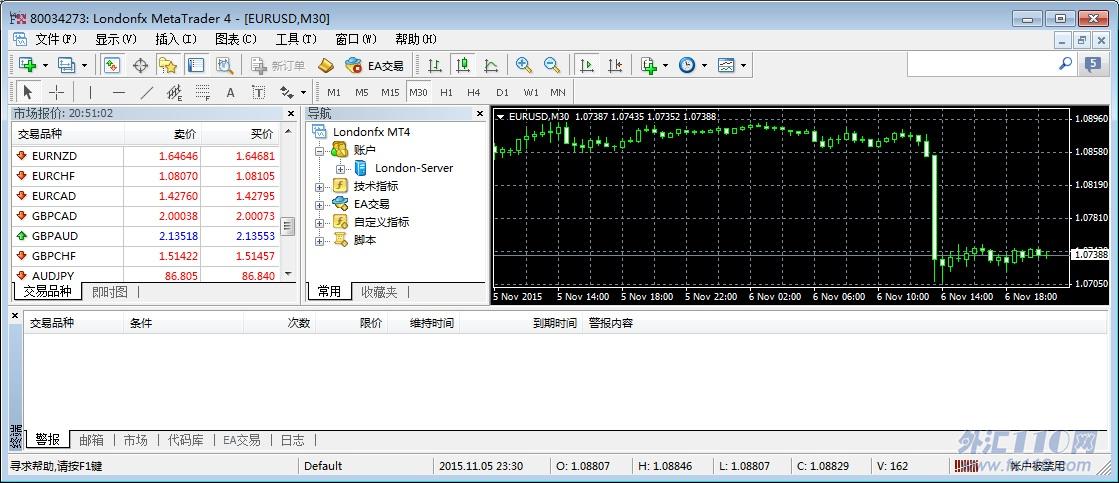Toggle chart shift icon
This screenshot has height=483, width=1119.
tap(614, 66)
